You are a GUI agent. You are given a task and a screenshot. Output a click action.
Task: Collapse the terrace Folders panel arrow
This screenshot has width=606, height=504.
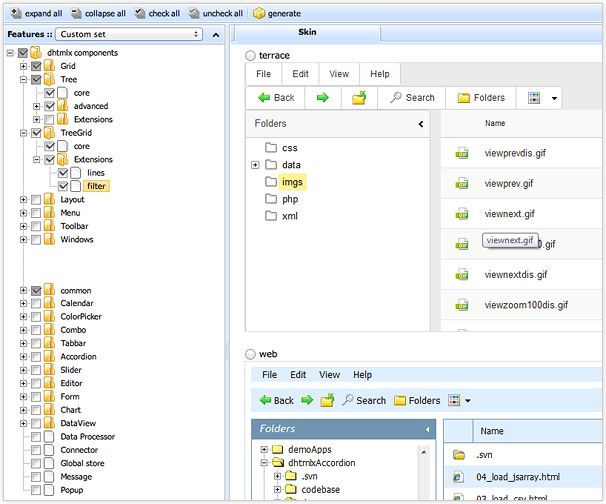click(x=421, y=124)
